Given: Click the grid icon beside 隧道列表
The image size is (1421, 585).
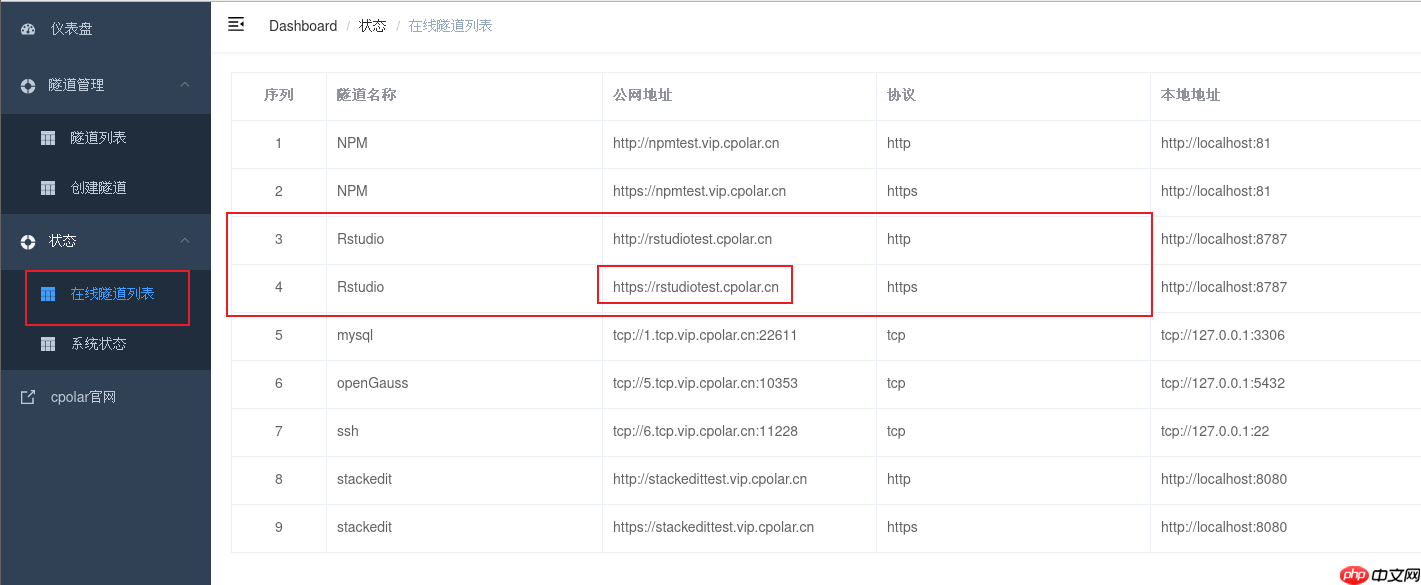Looking at the screenshot, I should coord(48,138).
